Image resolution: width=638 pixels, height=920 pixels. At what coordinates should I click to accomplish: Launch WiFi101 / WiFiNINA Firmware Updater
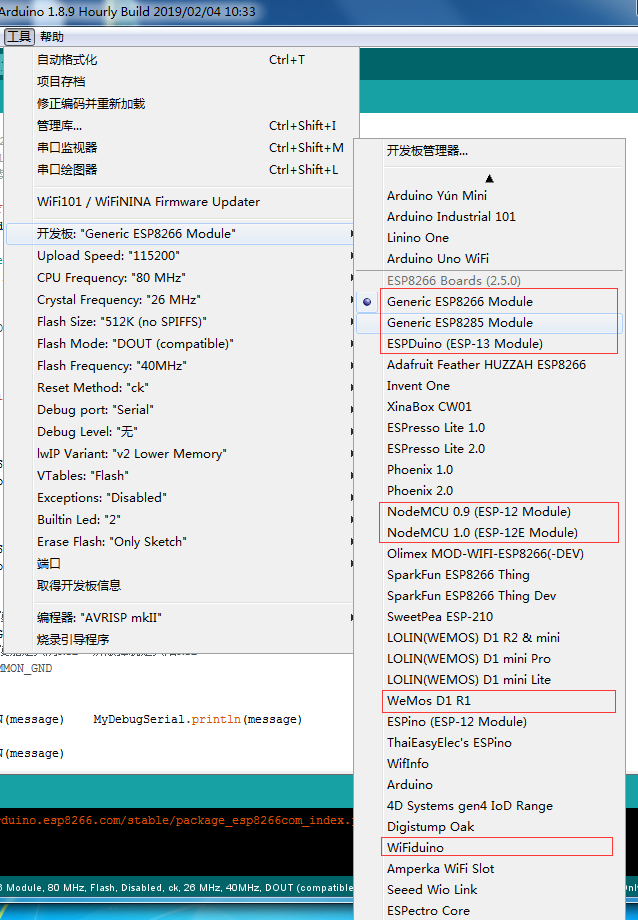[180, 202]
